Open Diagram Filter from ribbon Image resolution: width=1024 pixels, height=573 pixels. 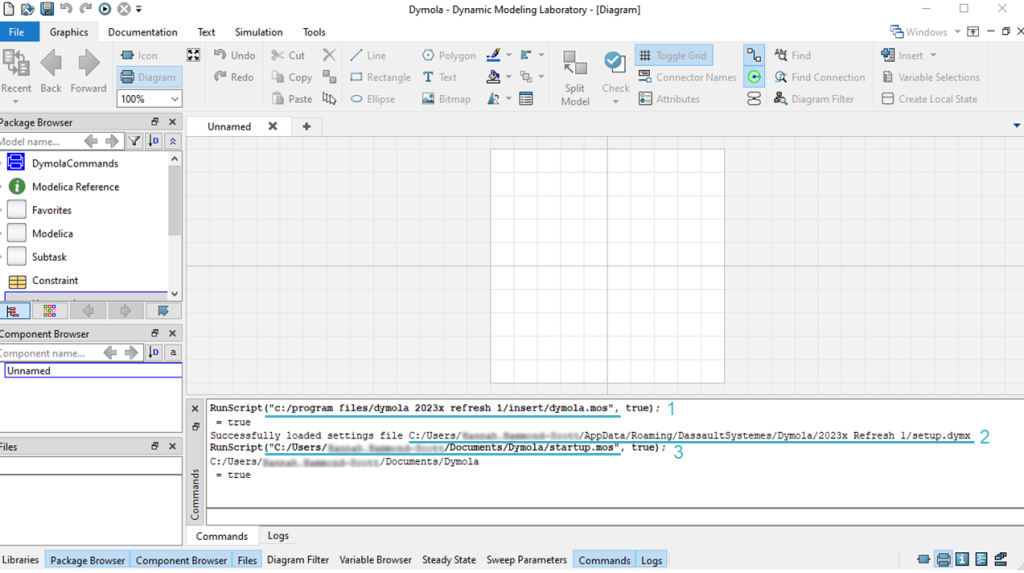[814, 99]
